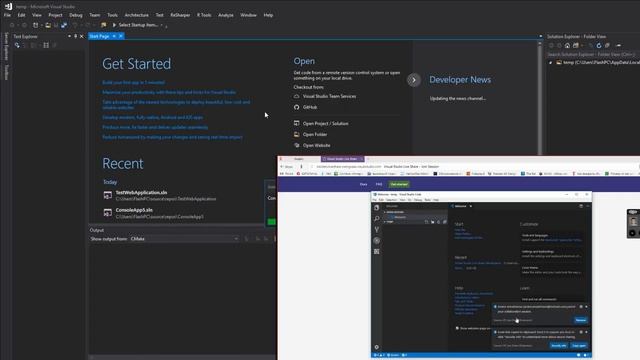Image resolution: width=640 pixels, height=360 pixels.
Task: Expand the temp folder node in Solution Explorer
Action: [x=551, y=62]
